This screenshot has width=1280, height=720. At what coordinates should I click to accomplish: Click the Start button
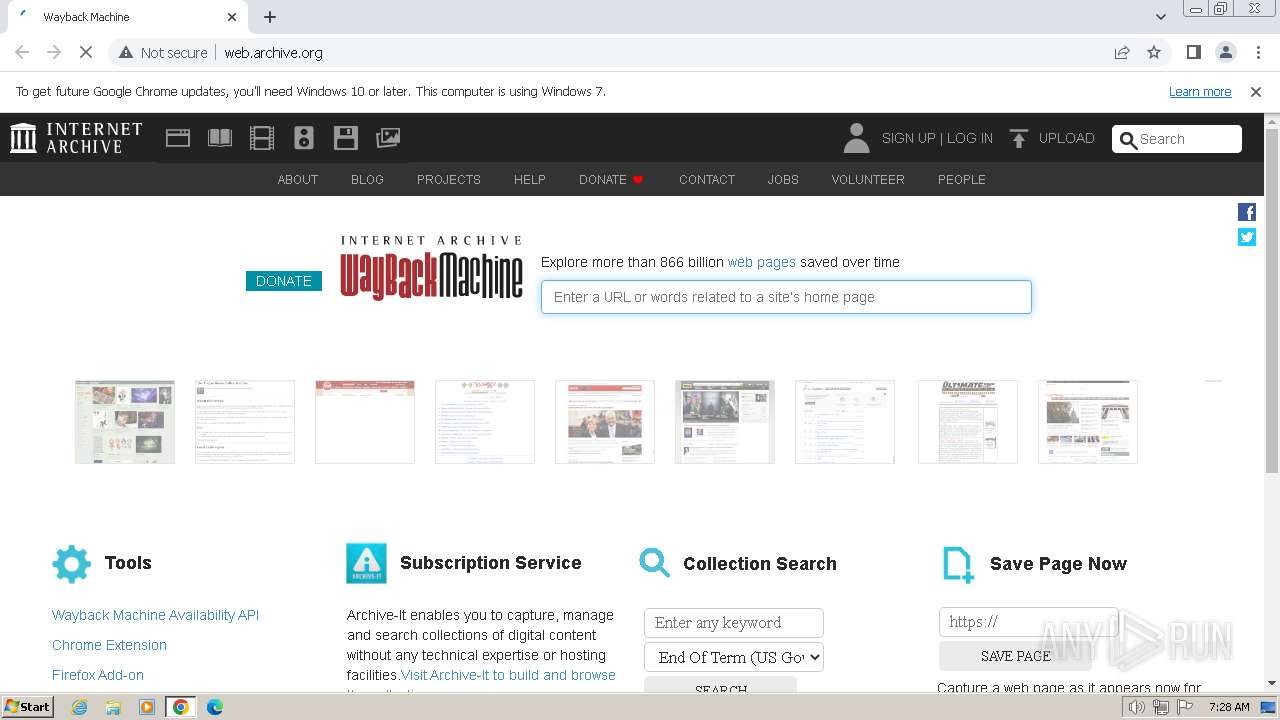pyautogui.click(x=27, y=707)
